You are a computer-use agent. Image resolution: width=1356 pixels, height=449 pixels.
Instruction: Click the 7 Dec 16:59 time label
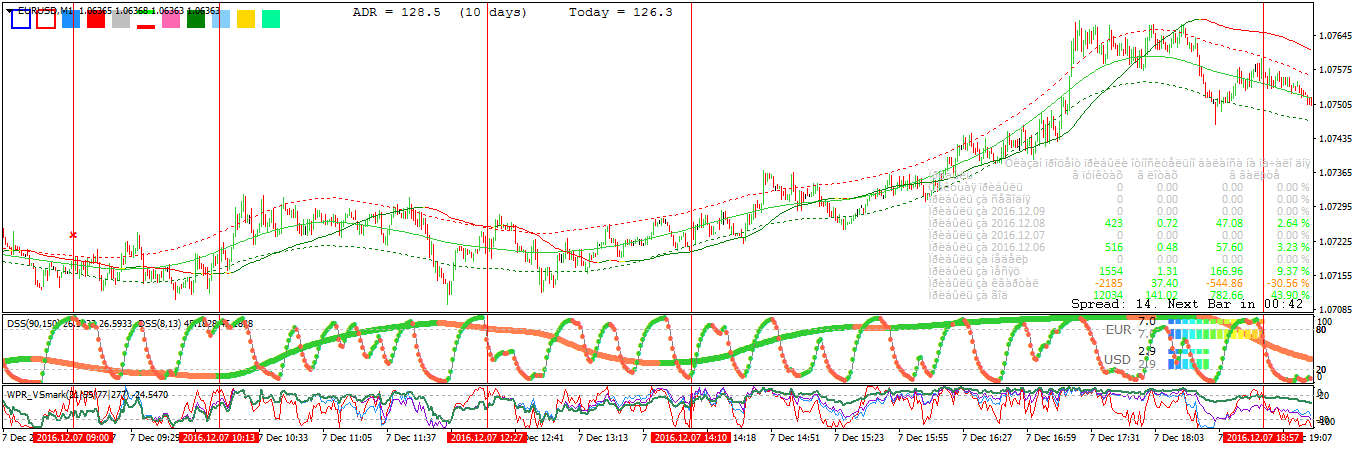(1050, 438)
